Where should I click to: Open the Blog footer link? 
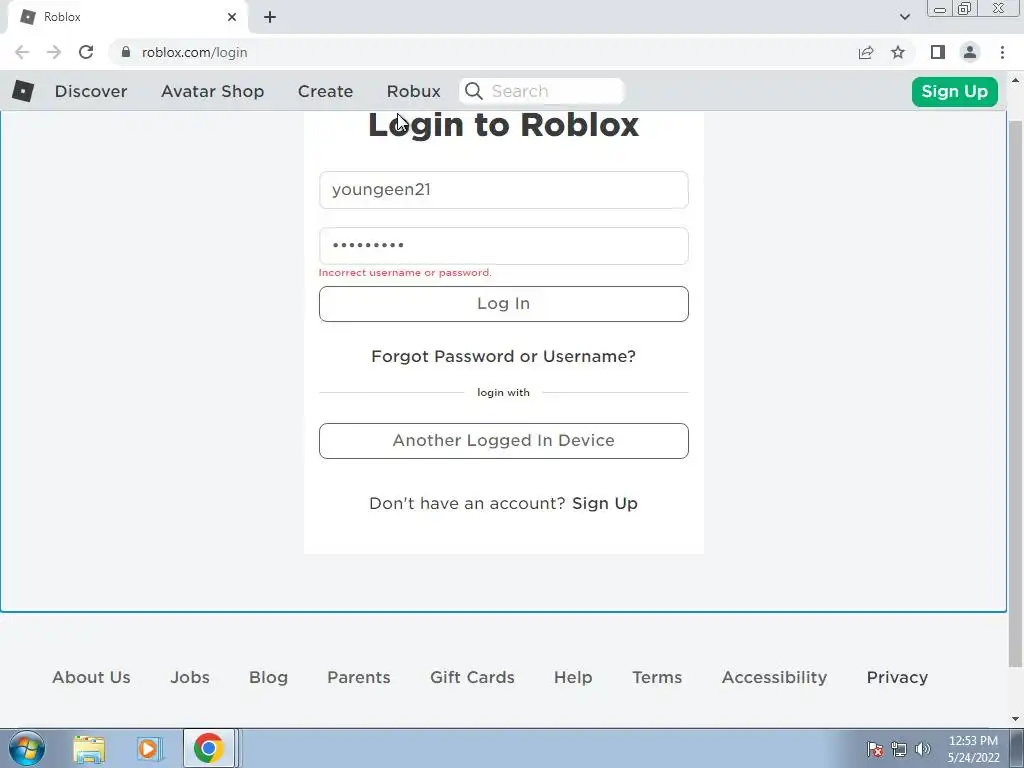[x=268, y=677]
